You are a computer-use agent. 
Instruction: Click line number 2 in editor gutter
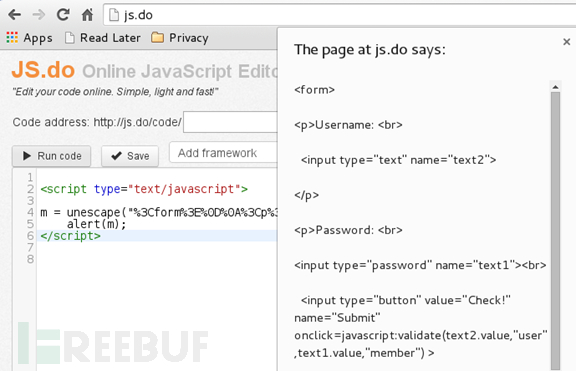coord(30,189)
